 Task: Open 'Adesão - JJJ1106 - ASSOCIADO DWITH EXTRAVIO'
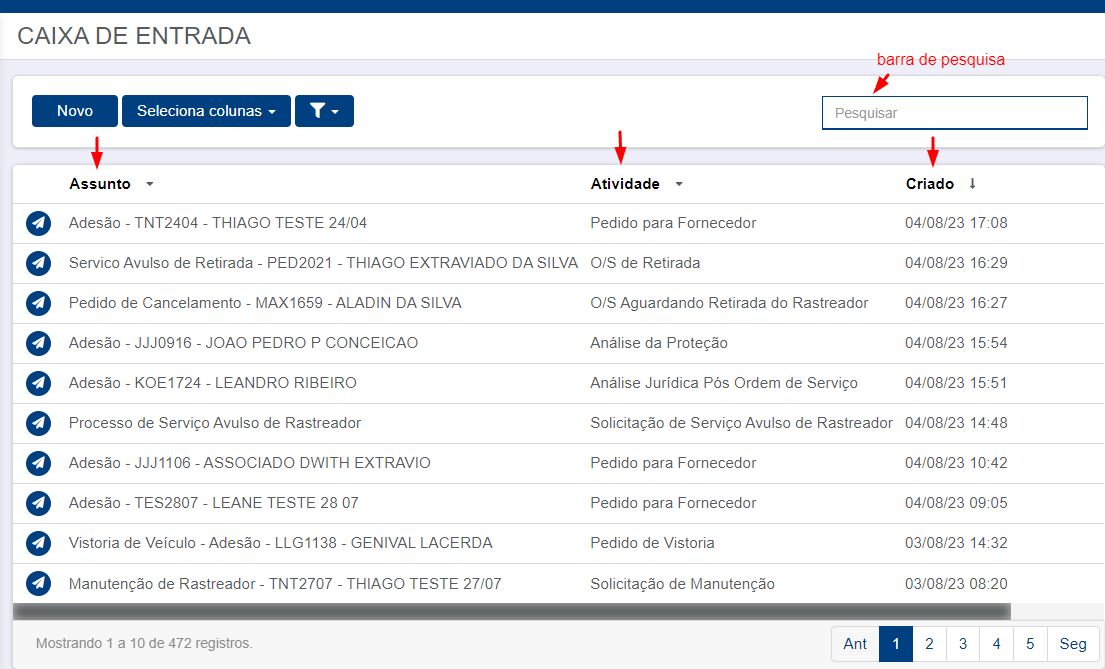(249, 463)
